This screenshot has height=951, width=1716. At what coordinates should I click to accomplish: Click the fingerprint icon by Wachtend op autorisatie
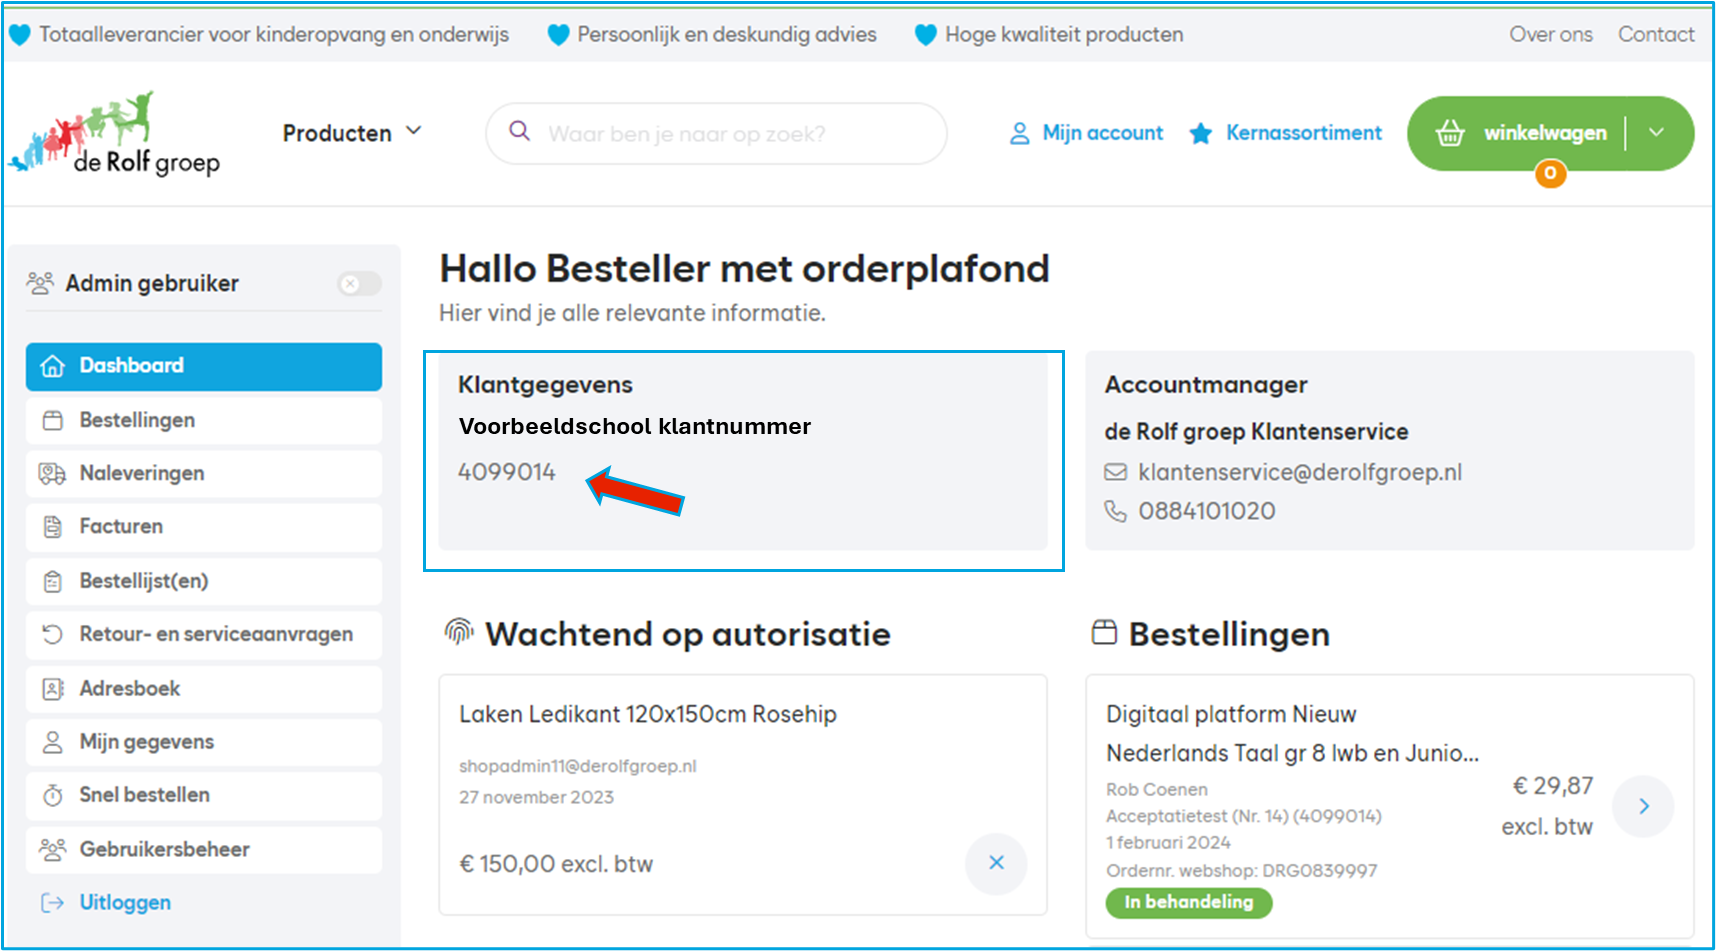pyautogui.click(x=459, y=631)
